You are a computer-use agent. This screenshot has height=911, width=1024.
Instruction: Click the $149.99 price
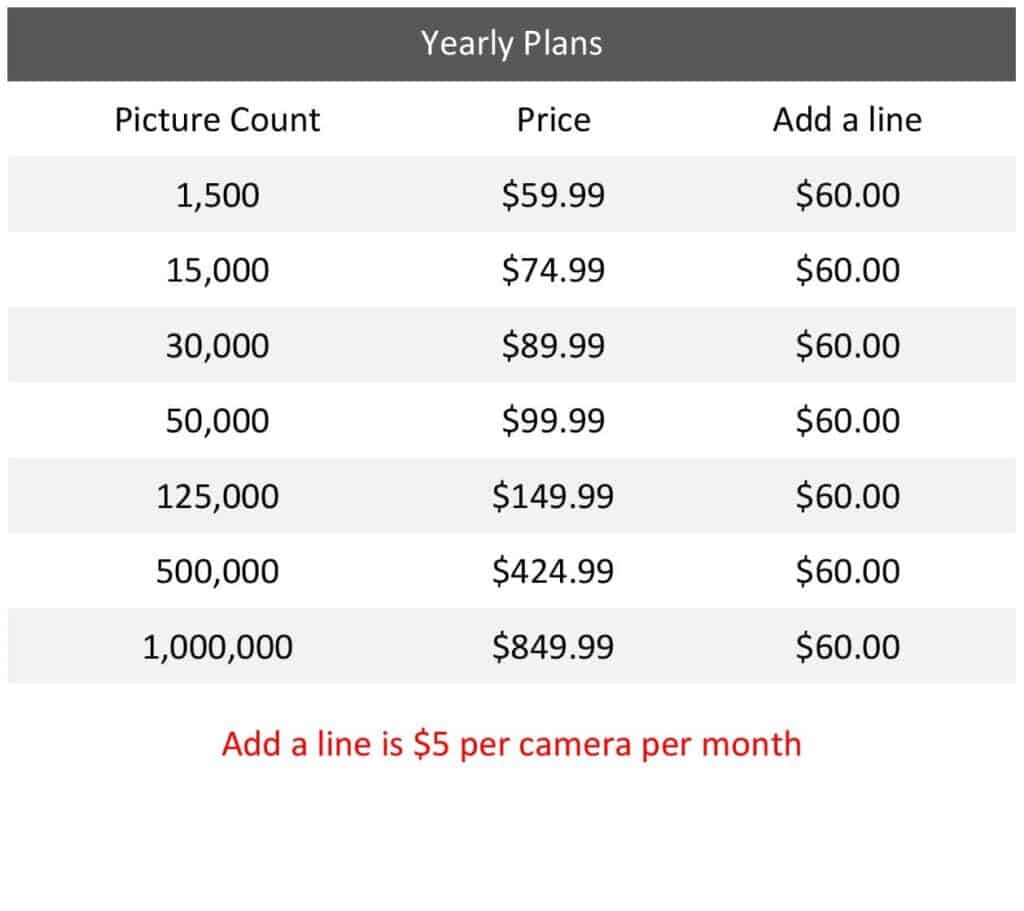(553, 496)
